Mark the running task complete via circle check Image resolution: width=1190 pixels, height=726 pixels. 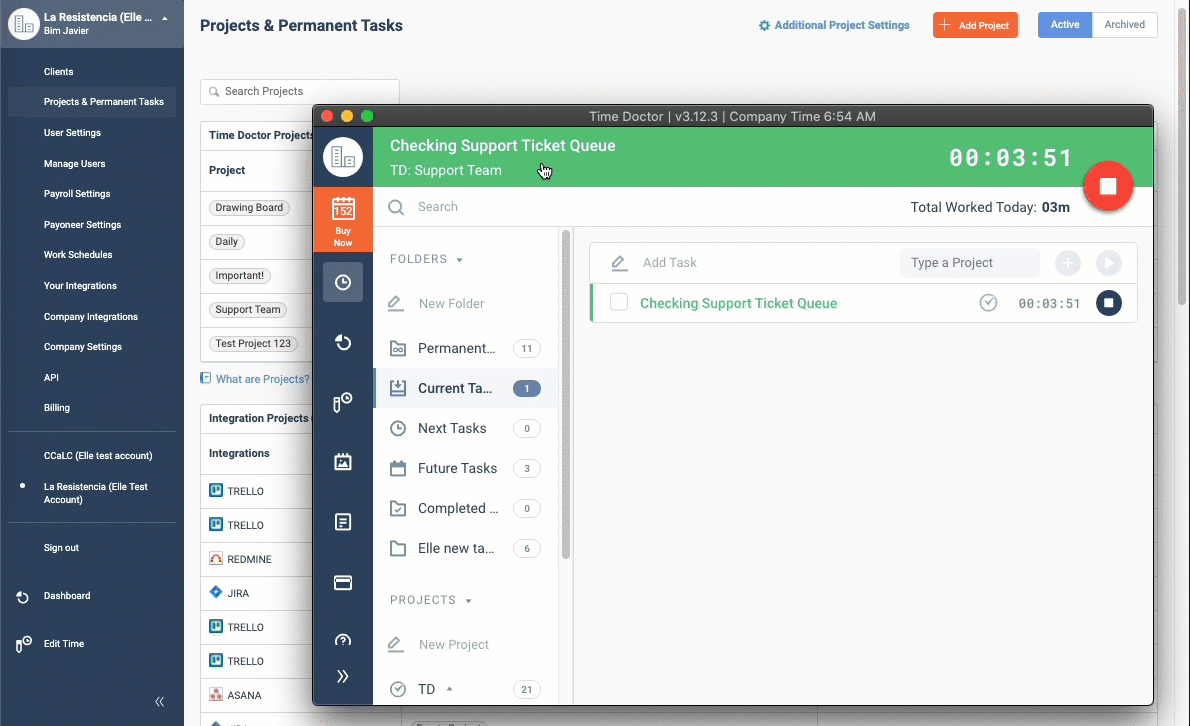click(988, 302)
